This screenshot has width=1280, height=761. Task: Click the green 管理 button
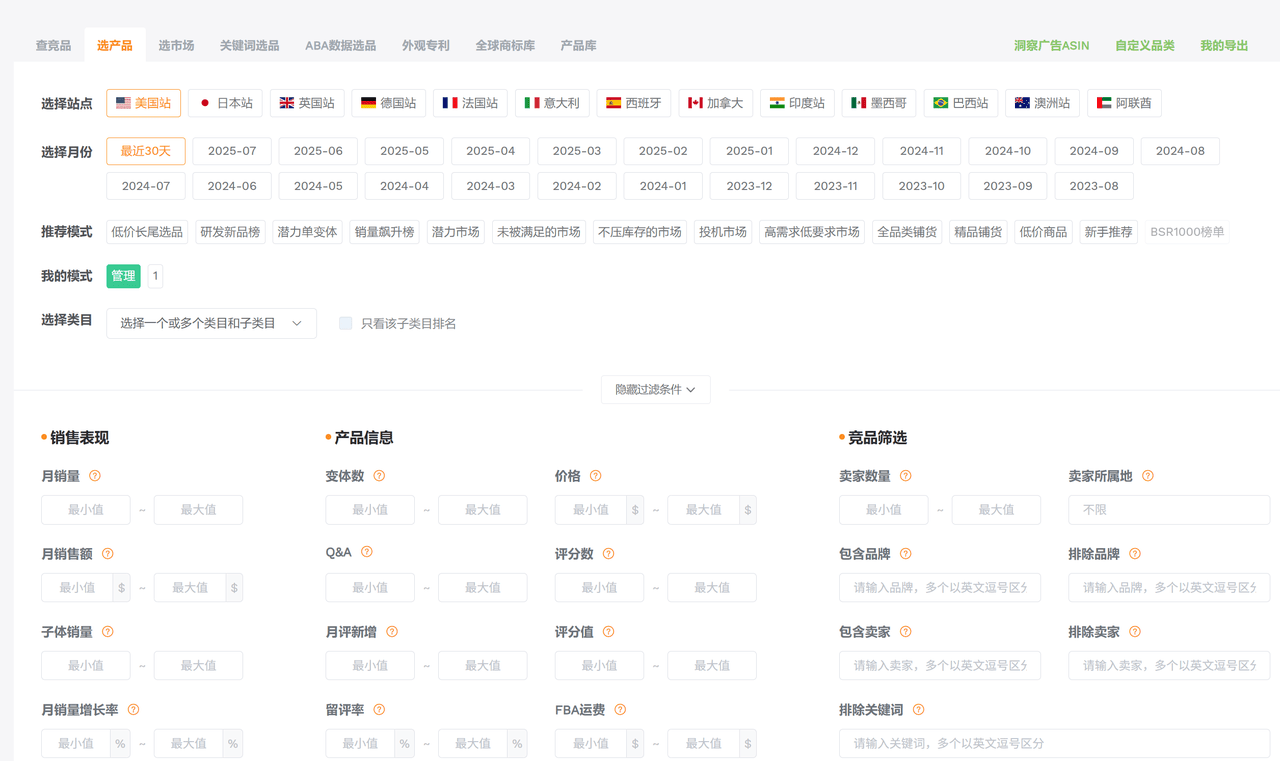123,275
